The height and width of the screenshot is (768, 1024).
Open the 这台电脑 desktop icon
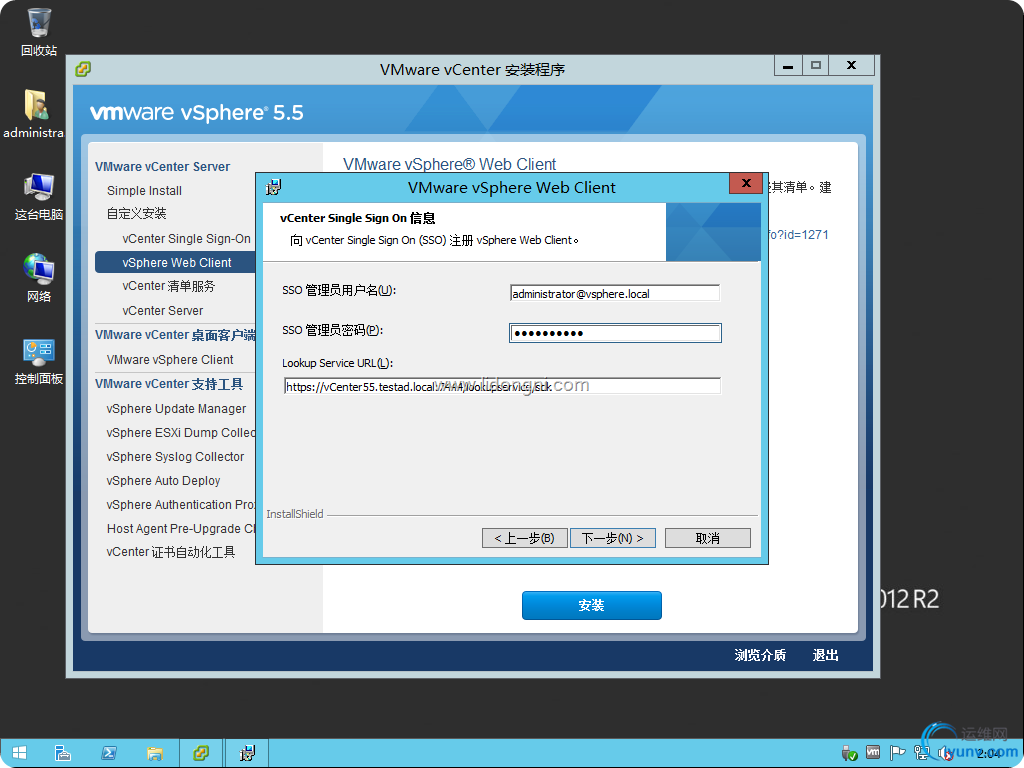click(39, 196)
